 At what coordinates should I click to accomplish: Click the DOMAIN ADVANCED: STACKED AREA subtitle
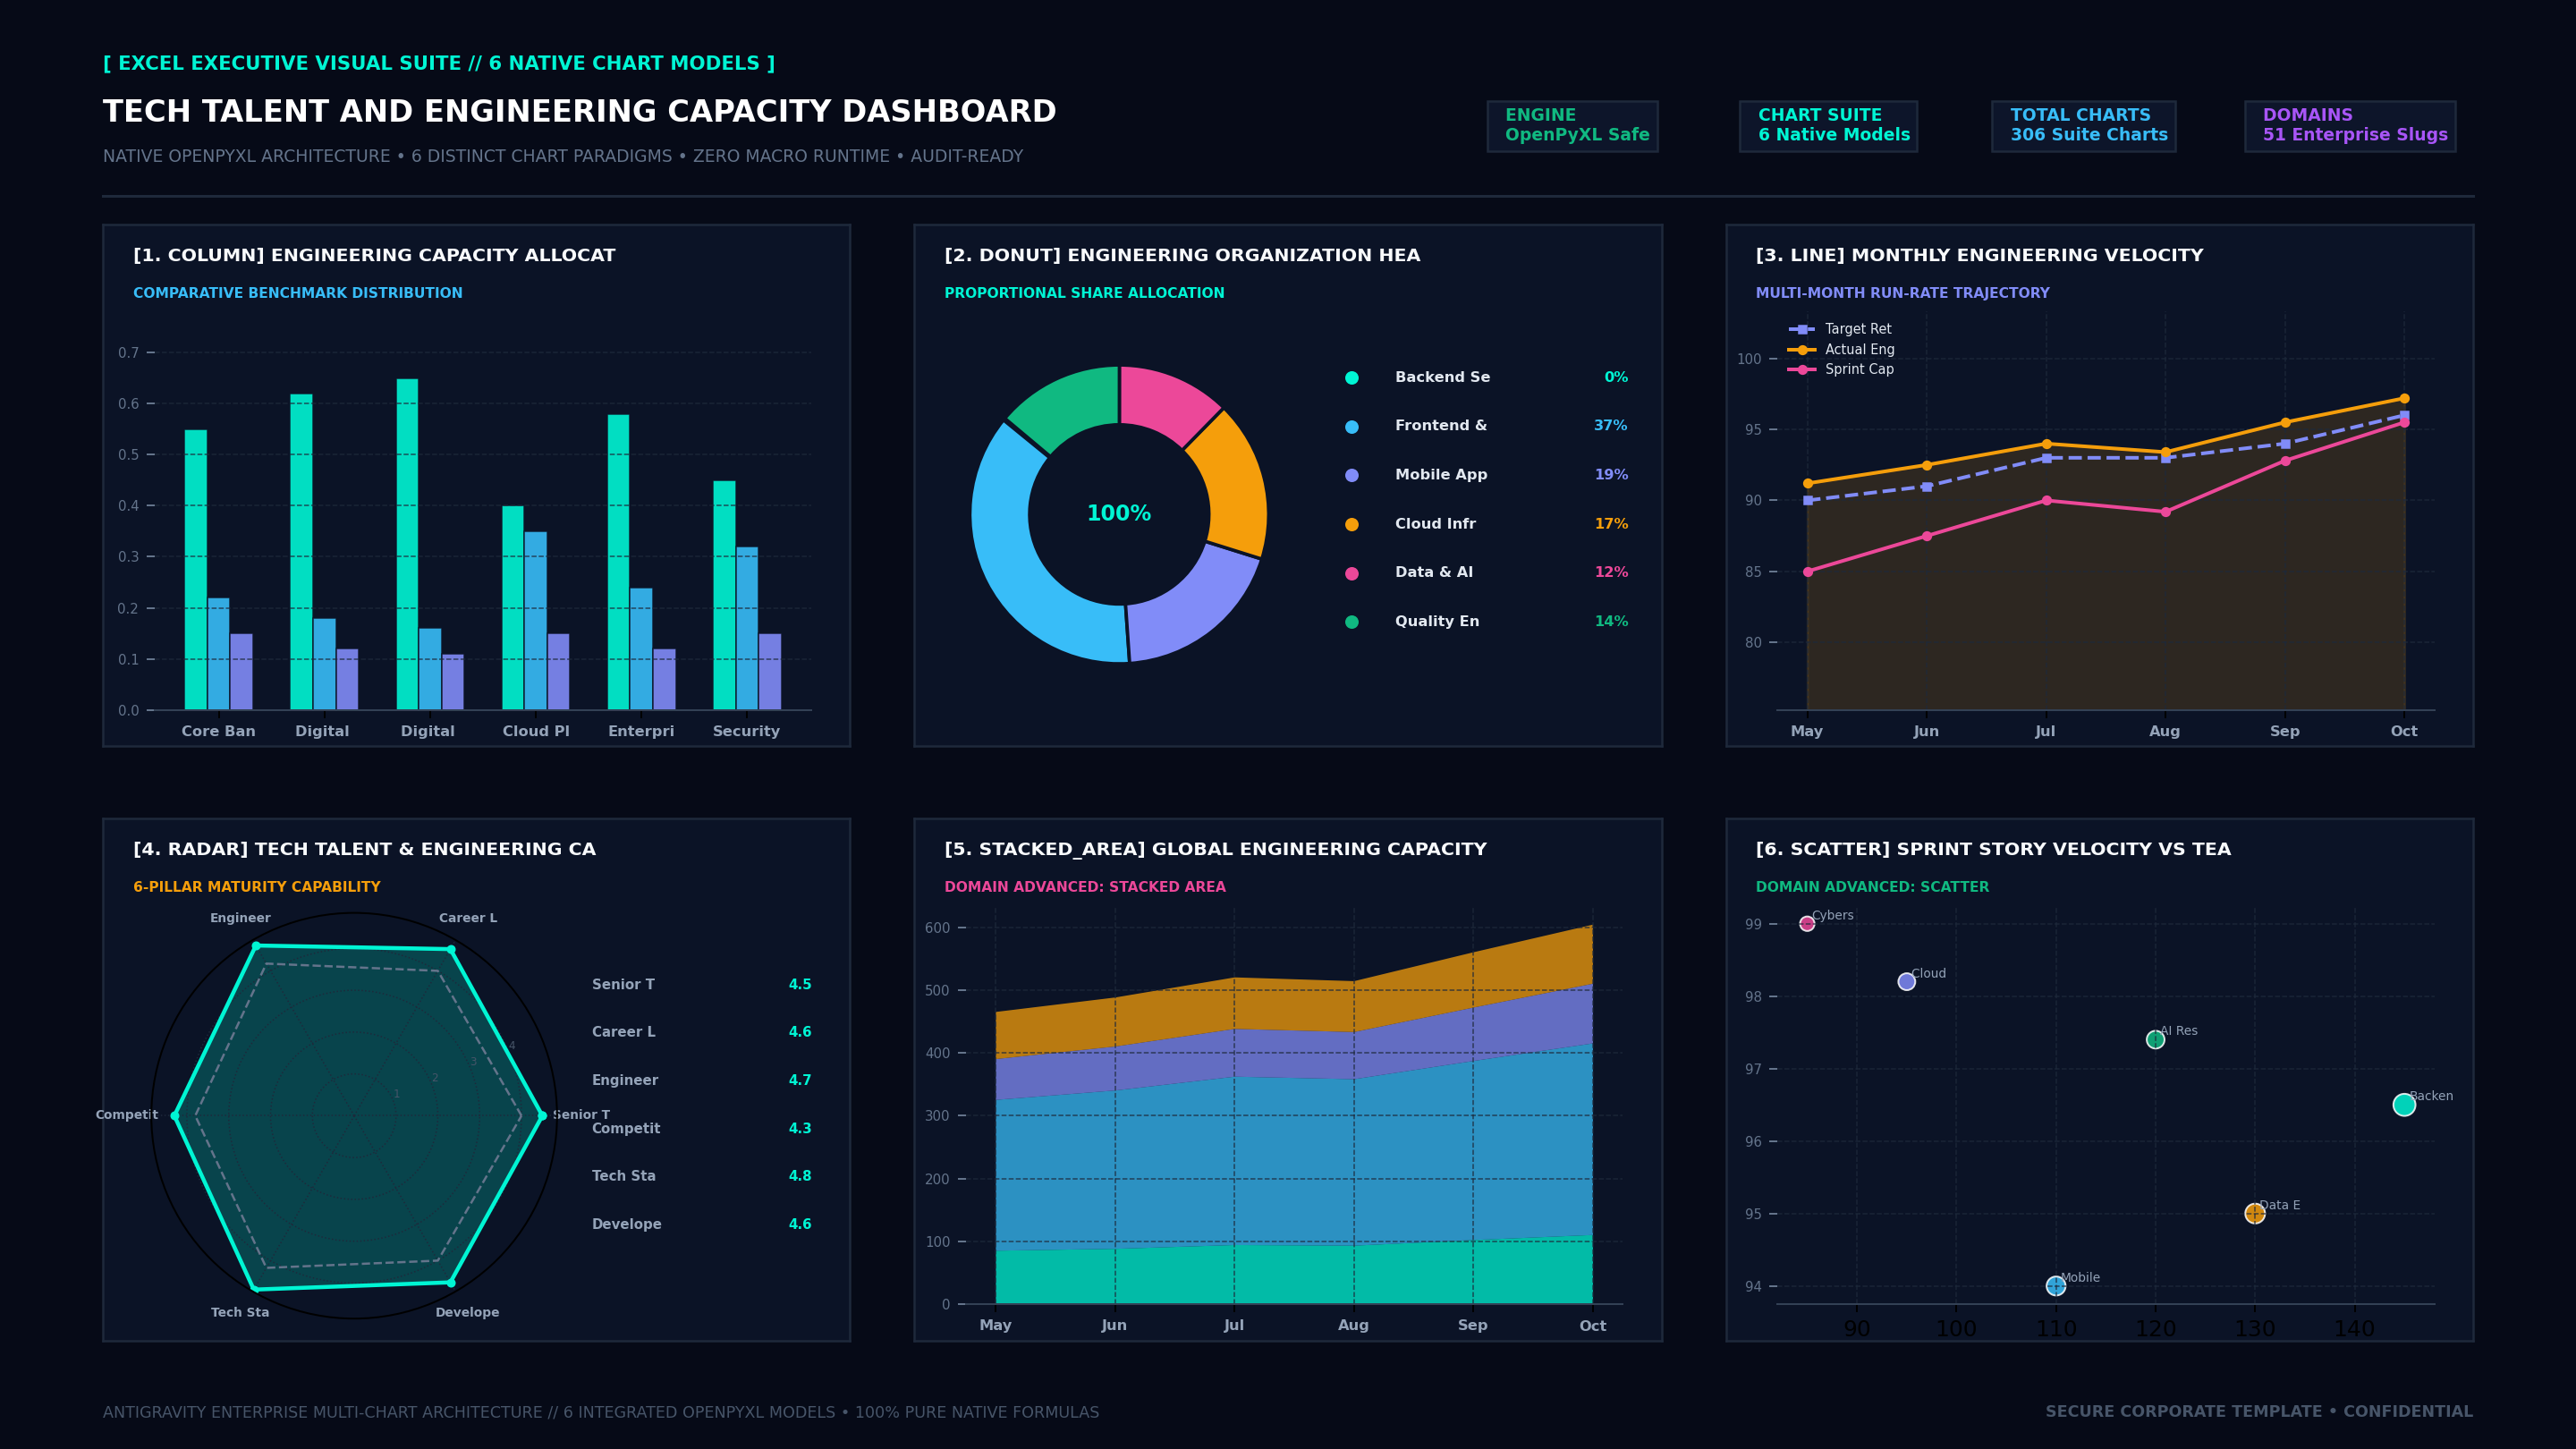click(x=1085, y=887)
